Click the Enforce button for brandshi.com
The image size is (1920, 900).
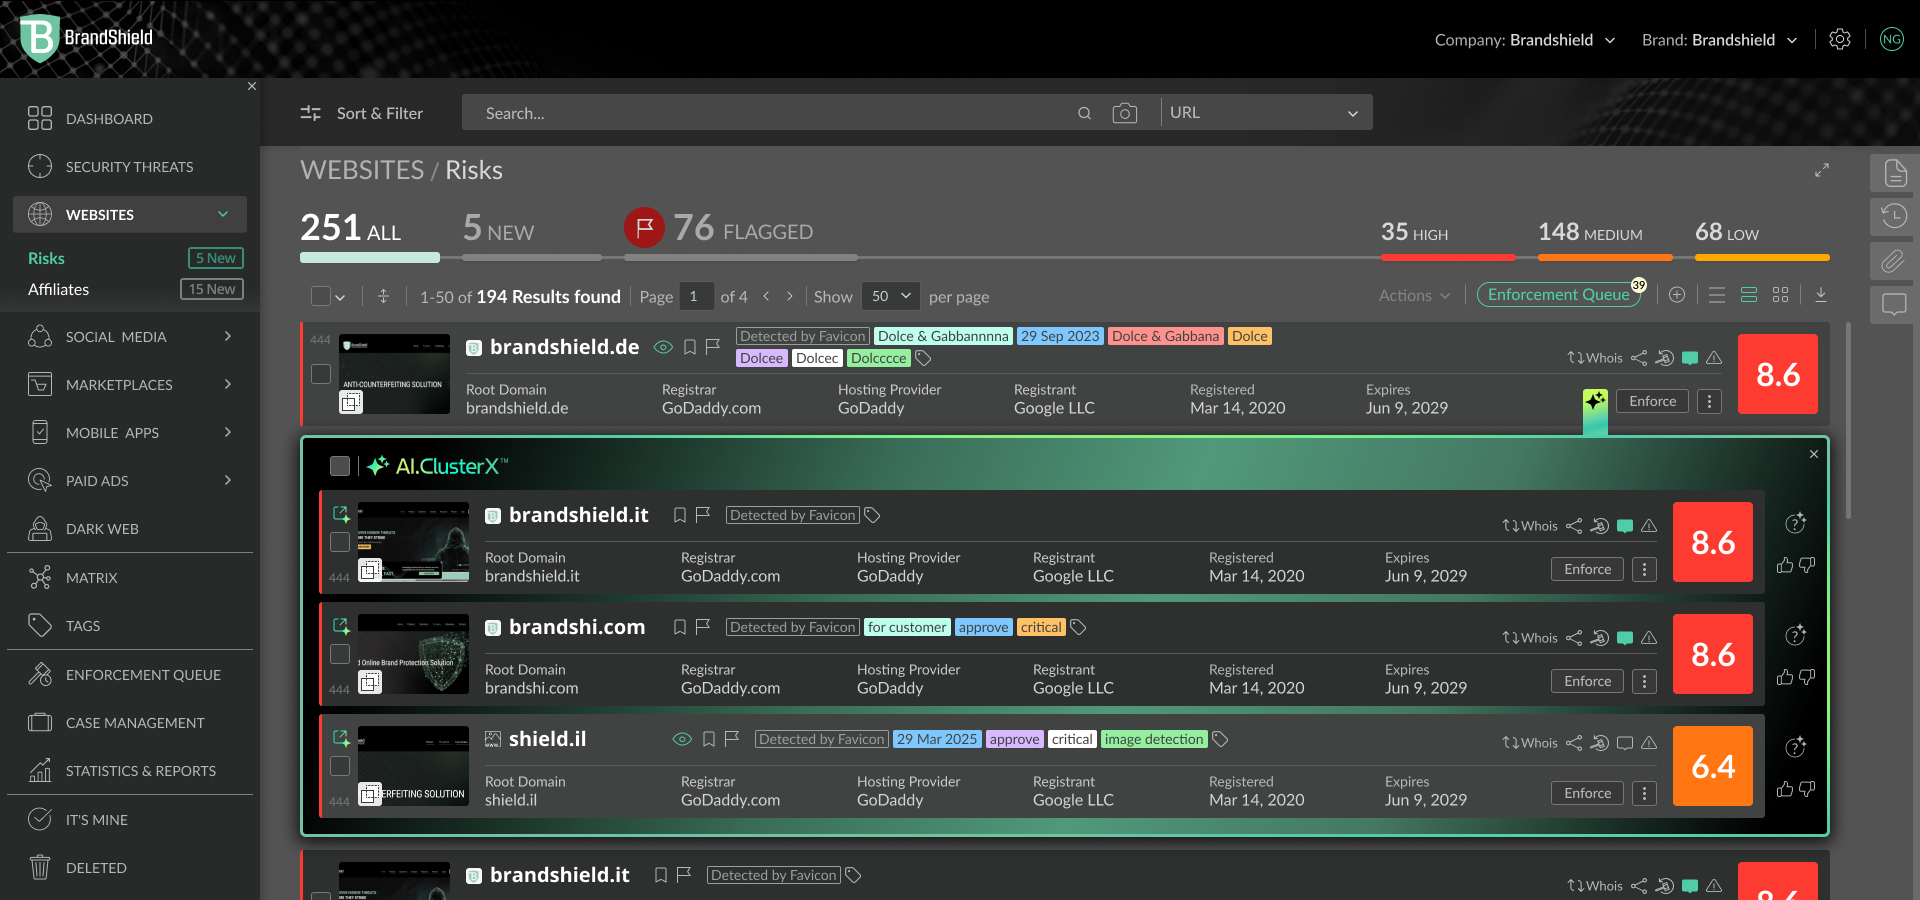[x=1586, y=681]
